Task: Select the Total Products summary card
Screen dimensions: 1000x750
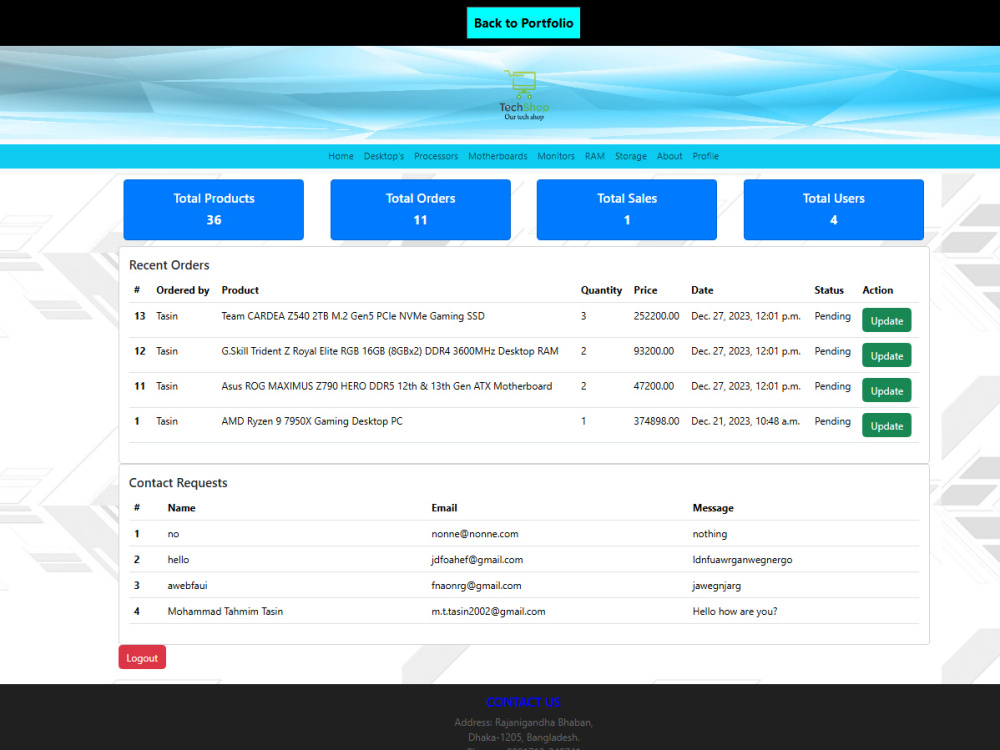Action: (x=213, y=209)
